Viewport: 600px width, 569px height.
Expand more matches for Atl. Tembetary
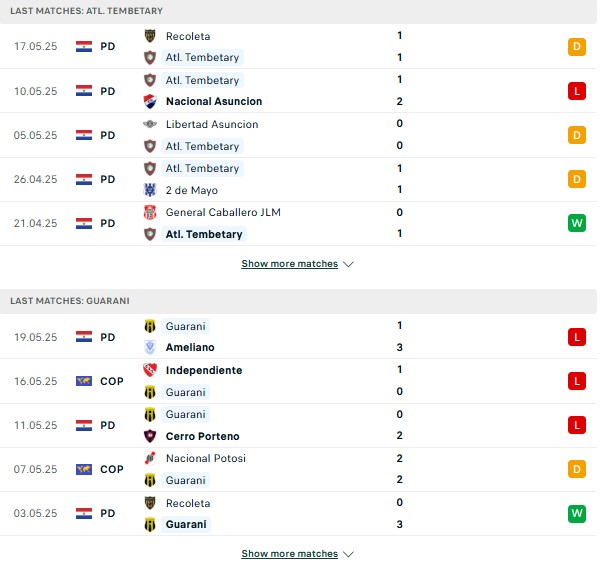(290, 264)
